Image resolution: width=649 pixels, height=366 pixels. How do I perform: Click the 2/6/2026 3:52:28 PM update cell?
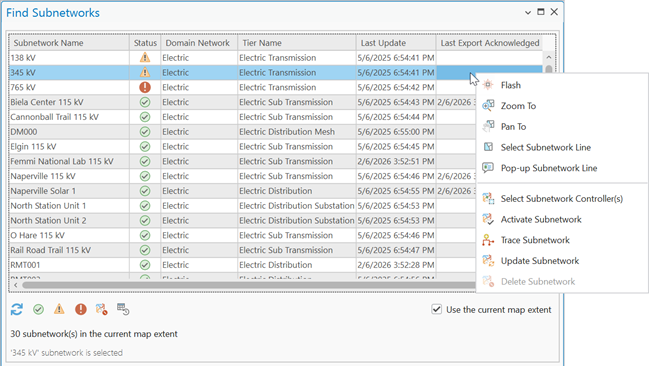(x=396, y=265)
